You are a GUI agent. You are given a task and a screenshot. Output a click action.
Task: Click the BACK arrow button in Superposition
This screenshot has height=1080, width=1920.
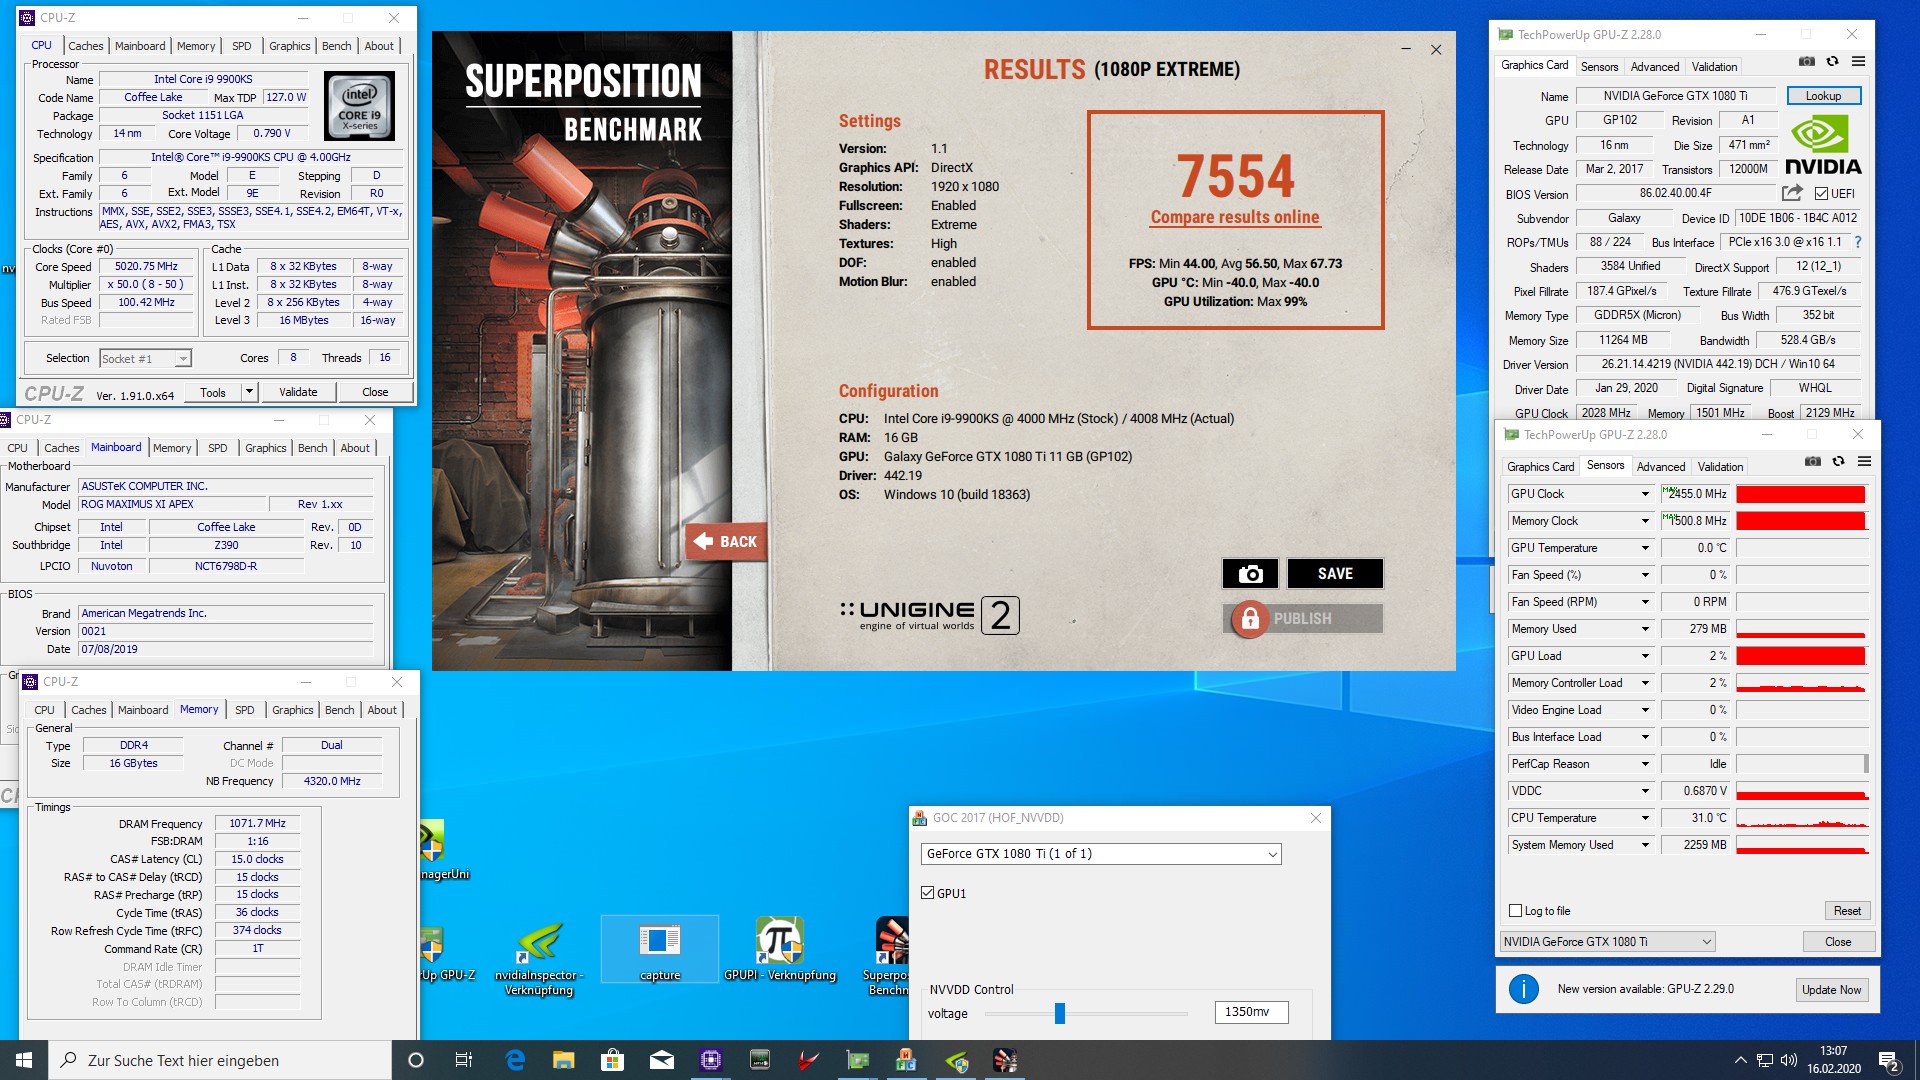pyautogui.click(x=726, y=541)
